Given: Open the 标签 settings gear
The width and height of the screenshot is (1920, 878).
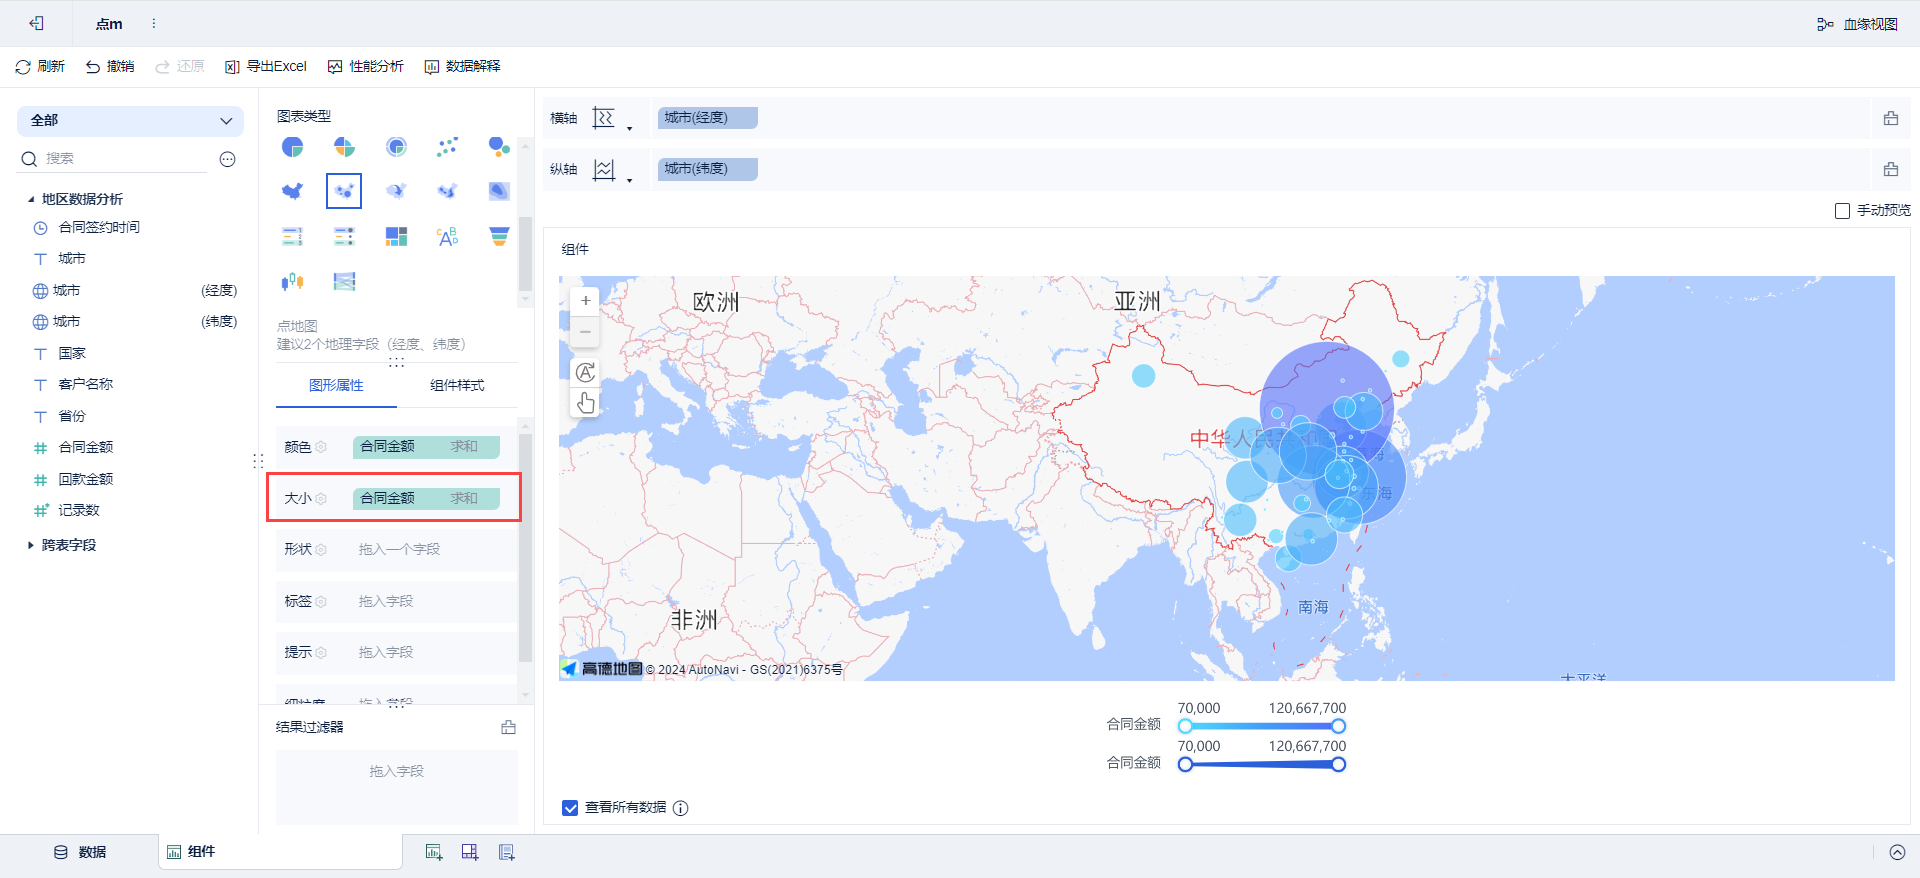Looking at the screenshot, I should (x=321, y=601).
